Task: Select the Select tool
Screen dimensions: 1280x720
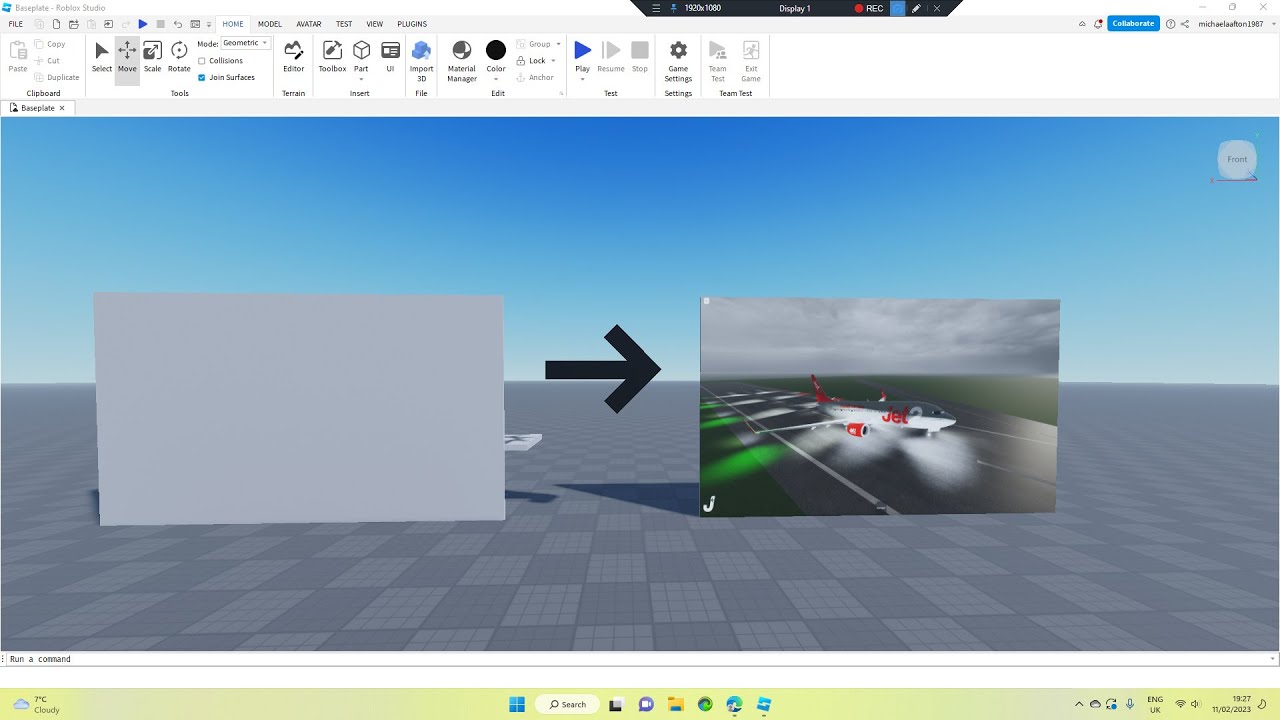Action: tap(102, 57)
